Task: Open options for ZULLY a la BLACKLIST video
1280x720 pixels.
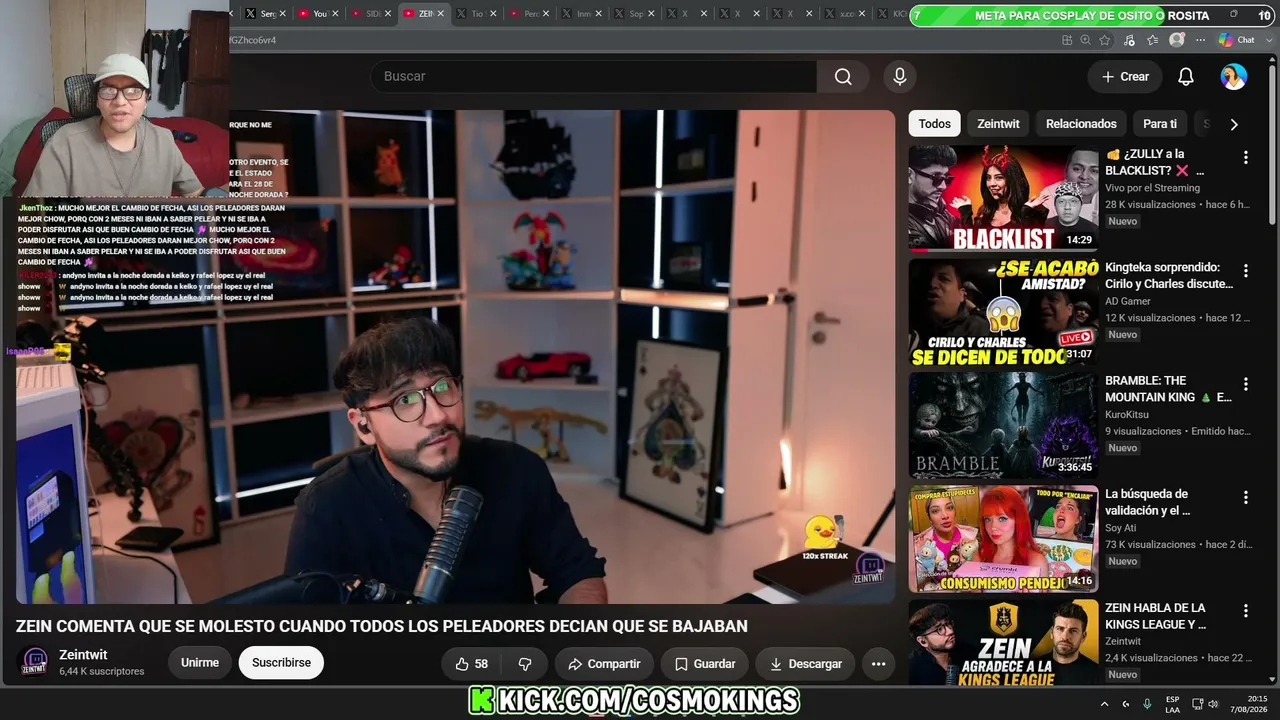Action: coord(1246,157)
